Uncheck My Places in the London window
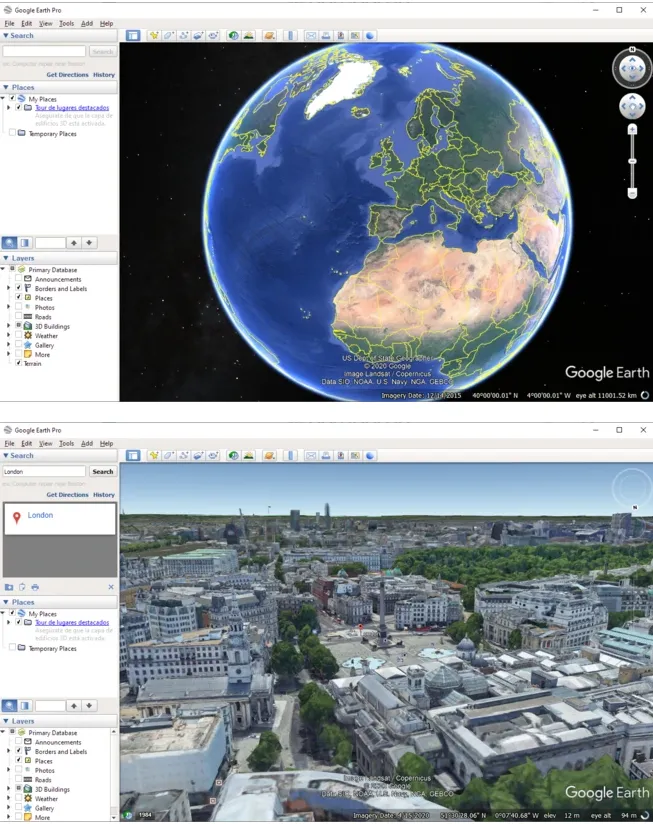Image resolution: width=653 pixels, height=824 pixels. [12, 613]
